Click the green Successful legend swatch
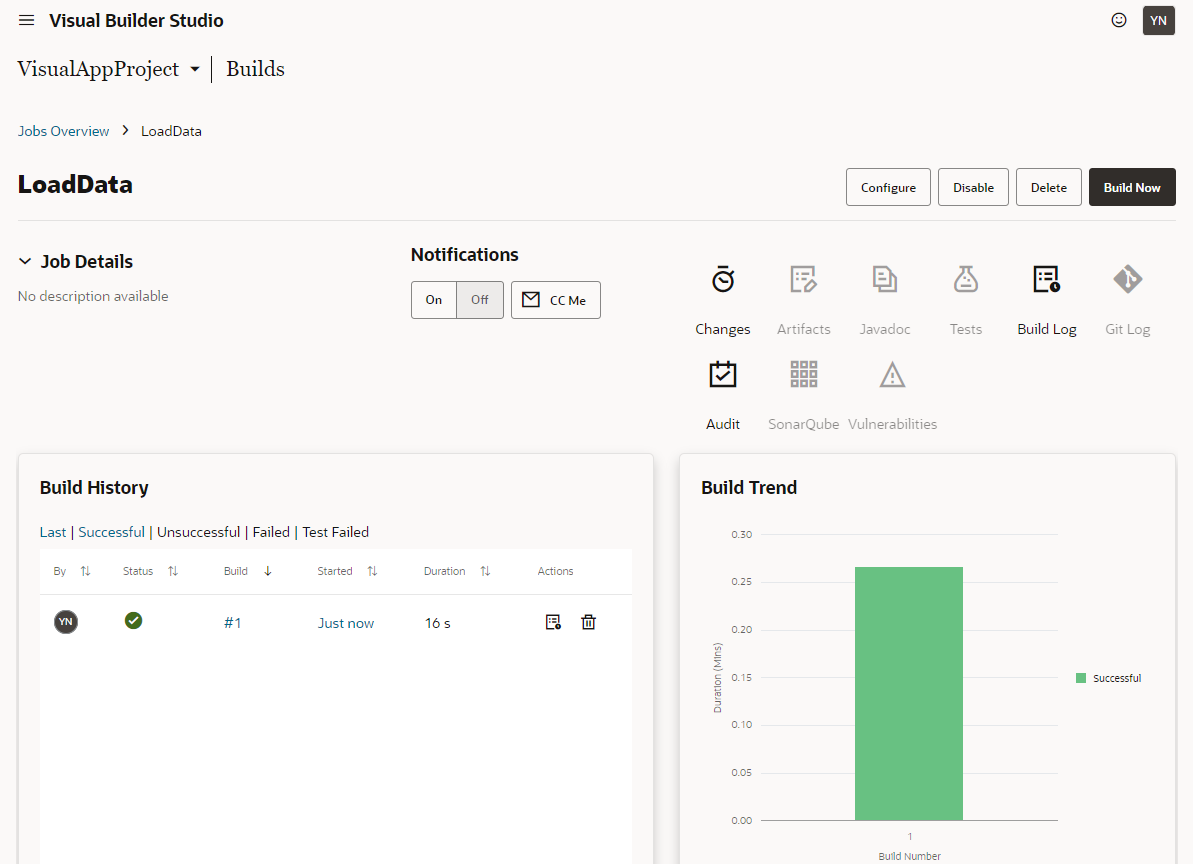The height and width of the screenshot is (864, 1193). click(1081, 678)
